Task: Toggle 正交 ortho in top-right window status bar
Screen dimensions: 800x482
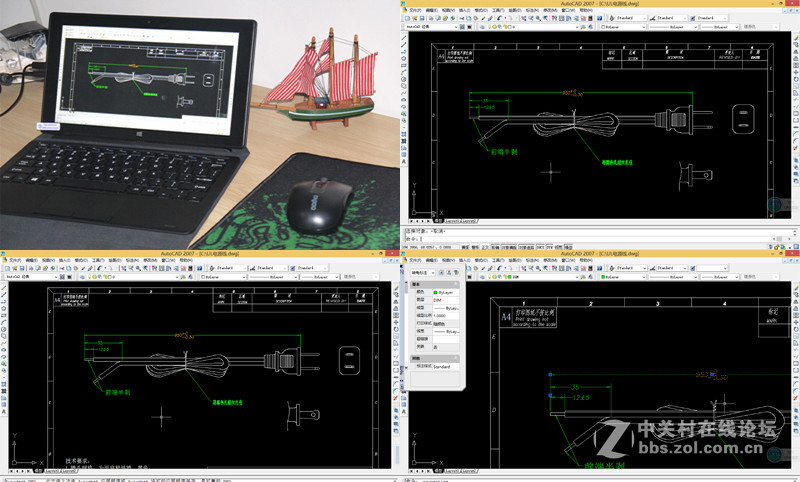Action: (485, 247)
